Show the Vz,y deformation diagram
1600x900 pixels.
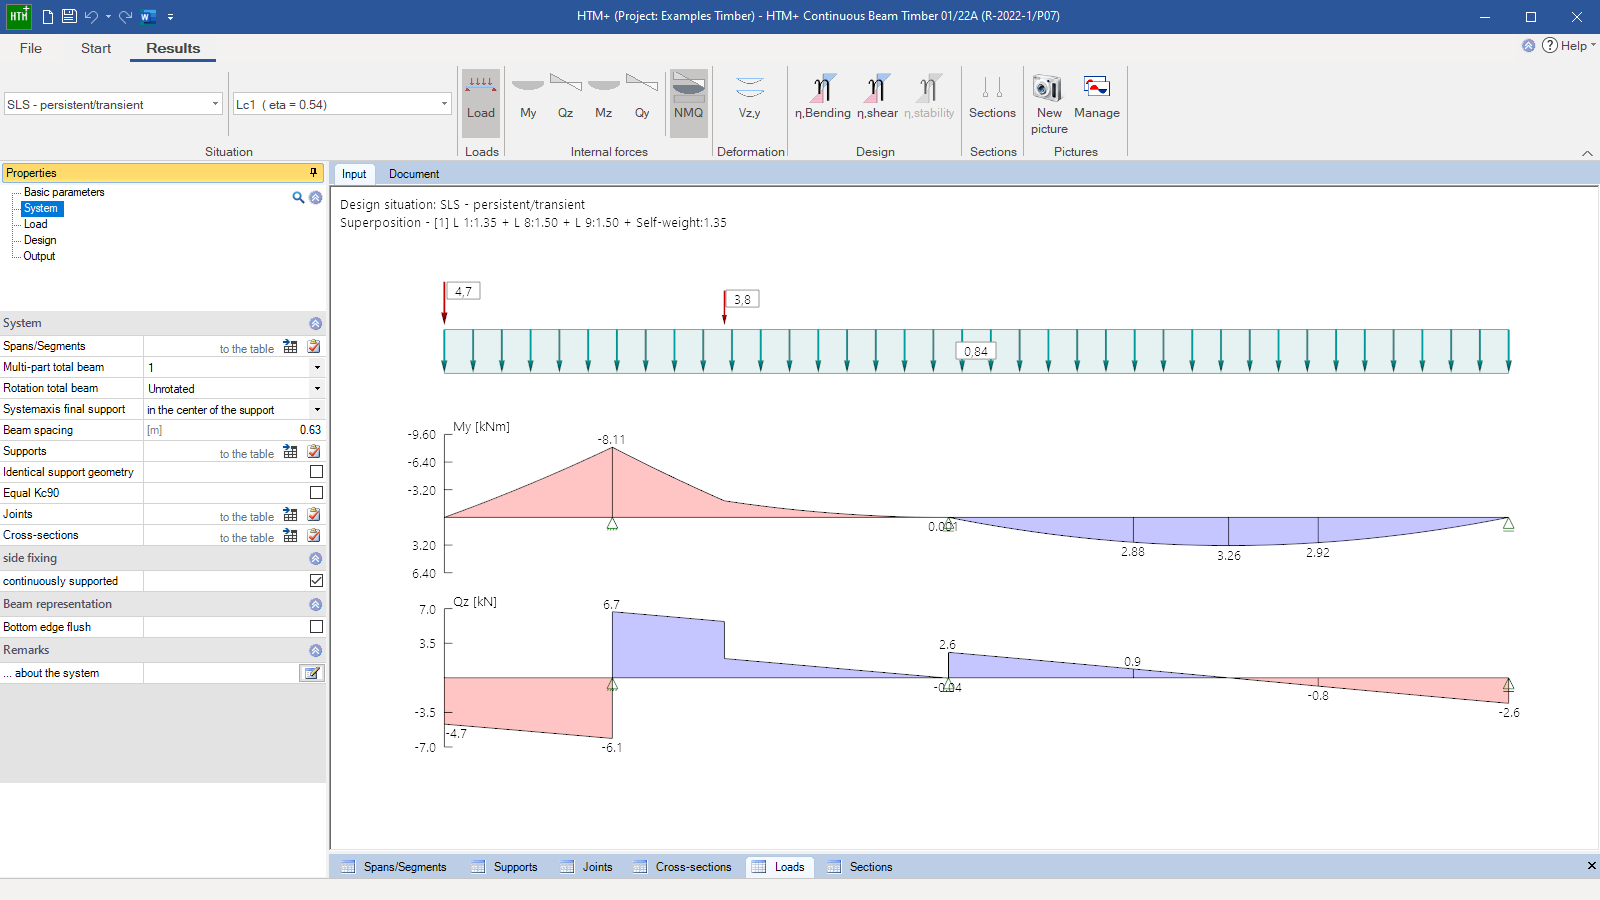(750, 97)
